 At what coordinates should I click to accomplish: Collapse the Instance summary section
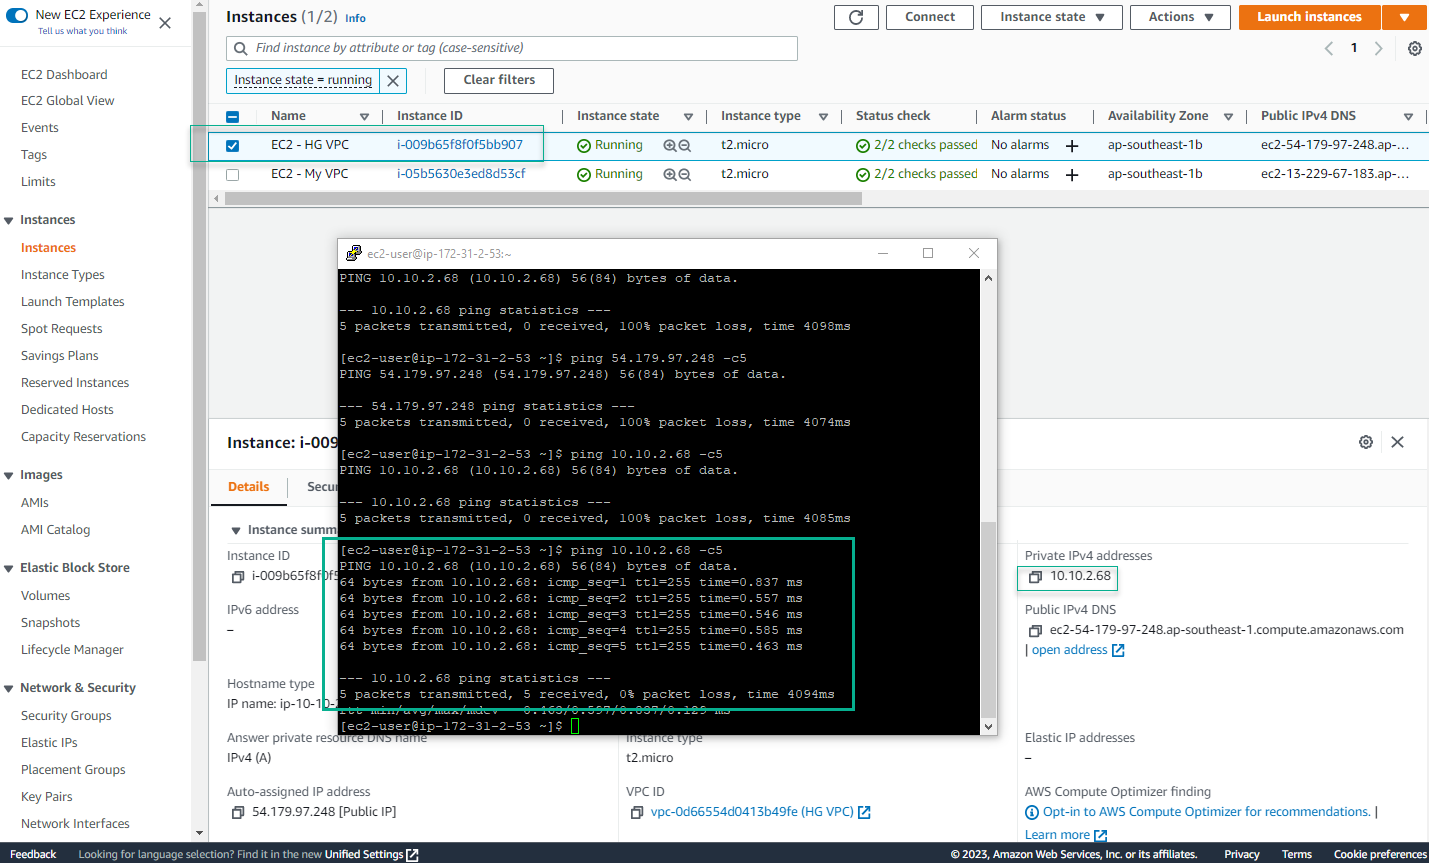(236, 531)
